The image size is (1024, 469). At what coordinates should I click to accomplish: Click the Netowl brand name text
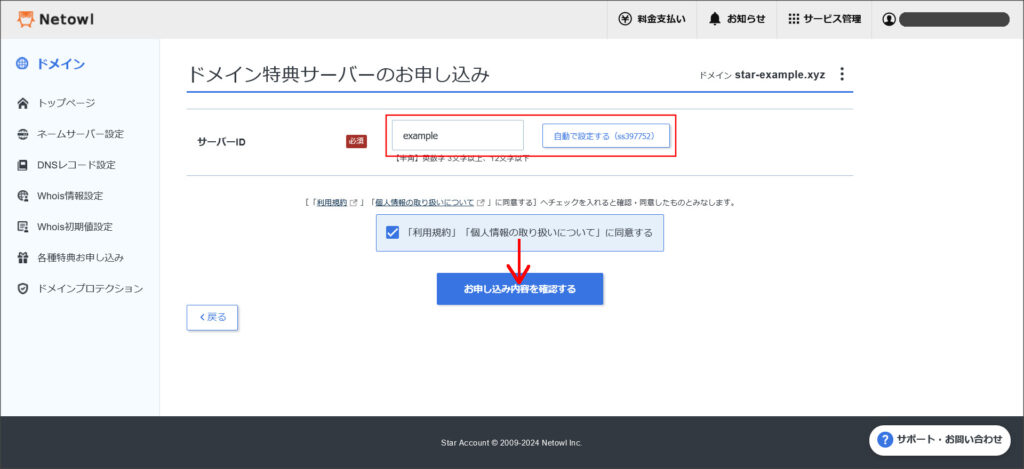coord(66,20)
